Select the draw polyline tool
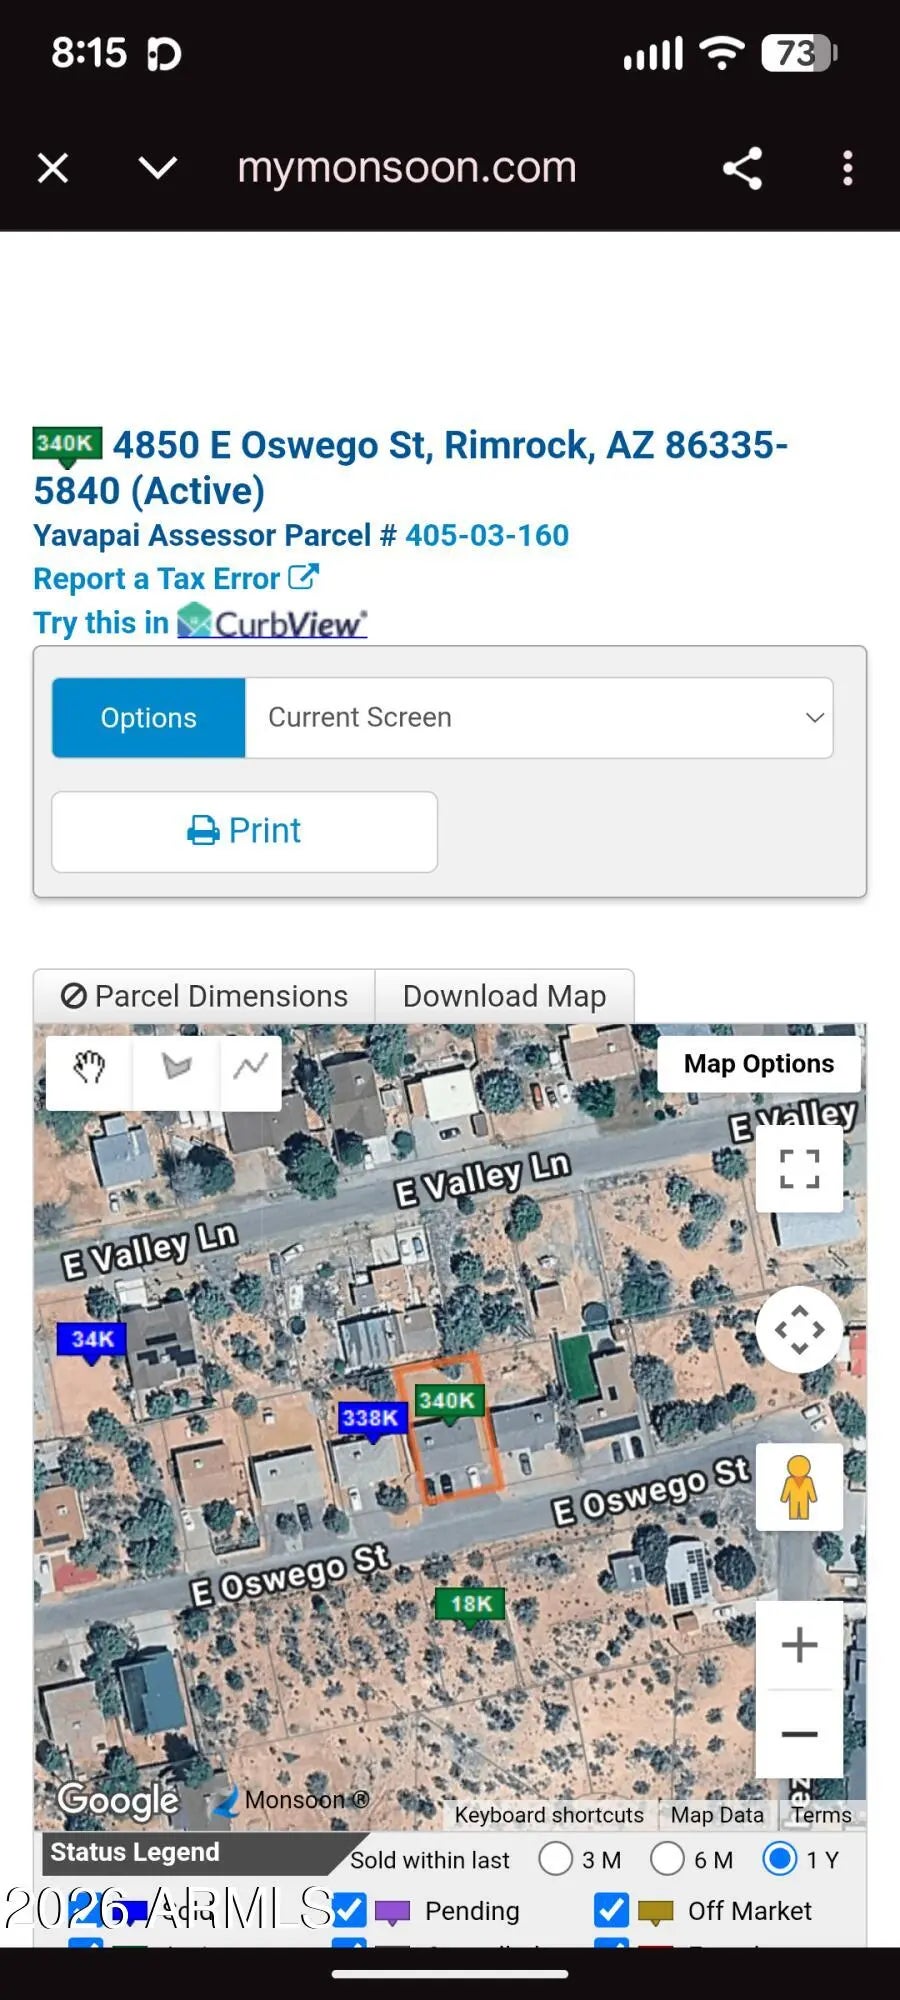This screenshot has height=2000, width=900. tap(250, 1068)
